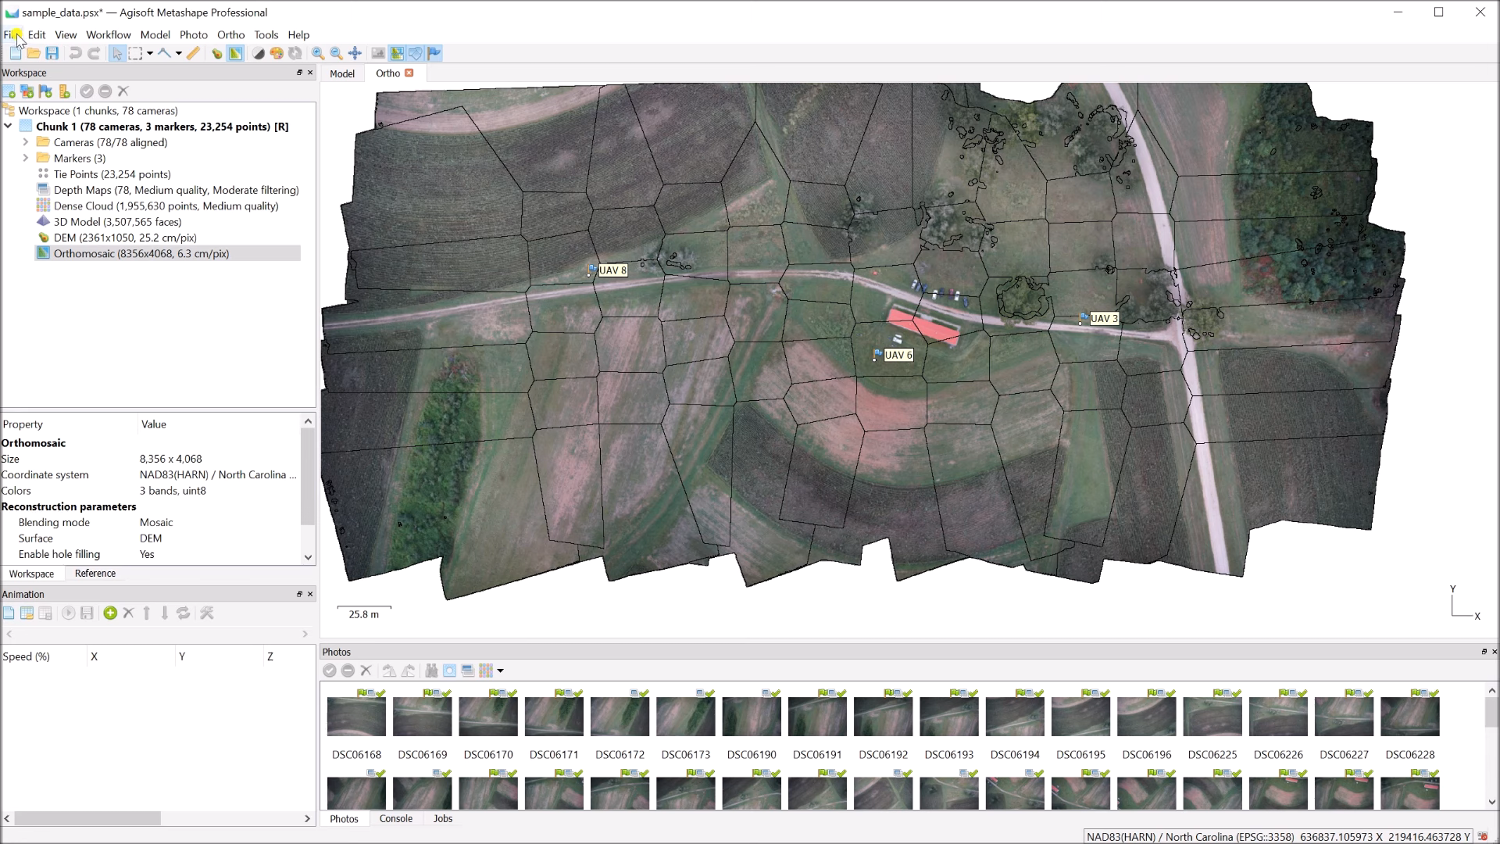The width and height of the screenshot is (1500, 844).
Task: Select the Ruler measurement tool
Action: pyautogui.click(x=193, y=54)
